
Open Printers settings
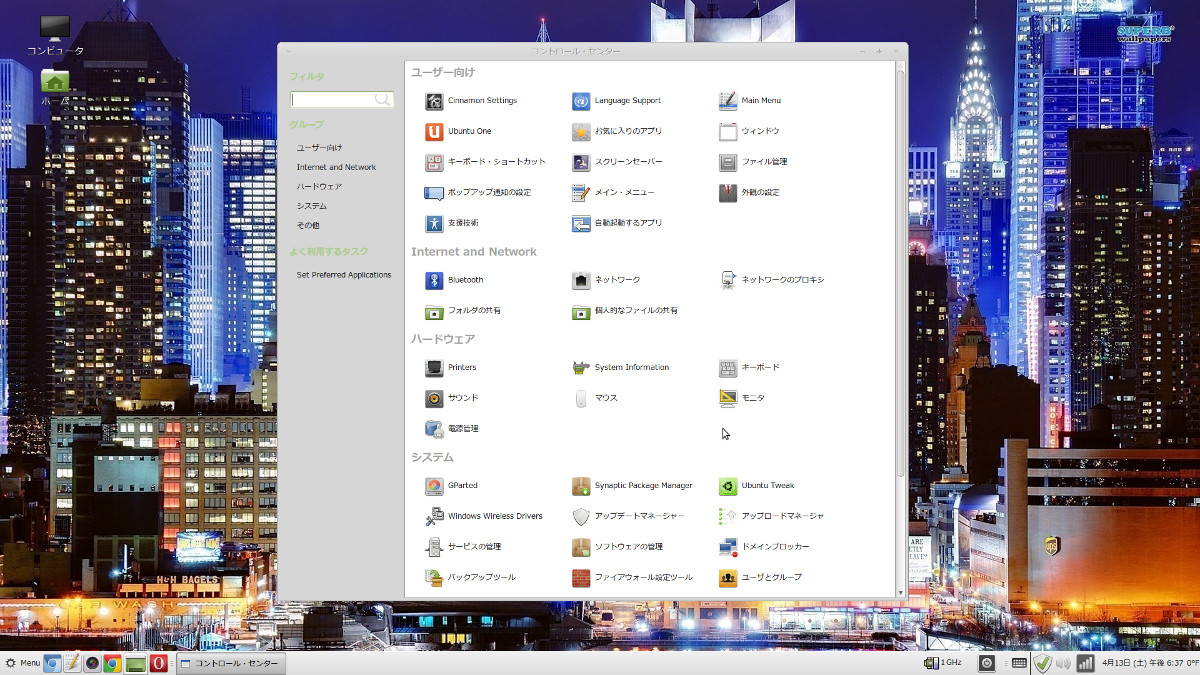tap(451, 368)
